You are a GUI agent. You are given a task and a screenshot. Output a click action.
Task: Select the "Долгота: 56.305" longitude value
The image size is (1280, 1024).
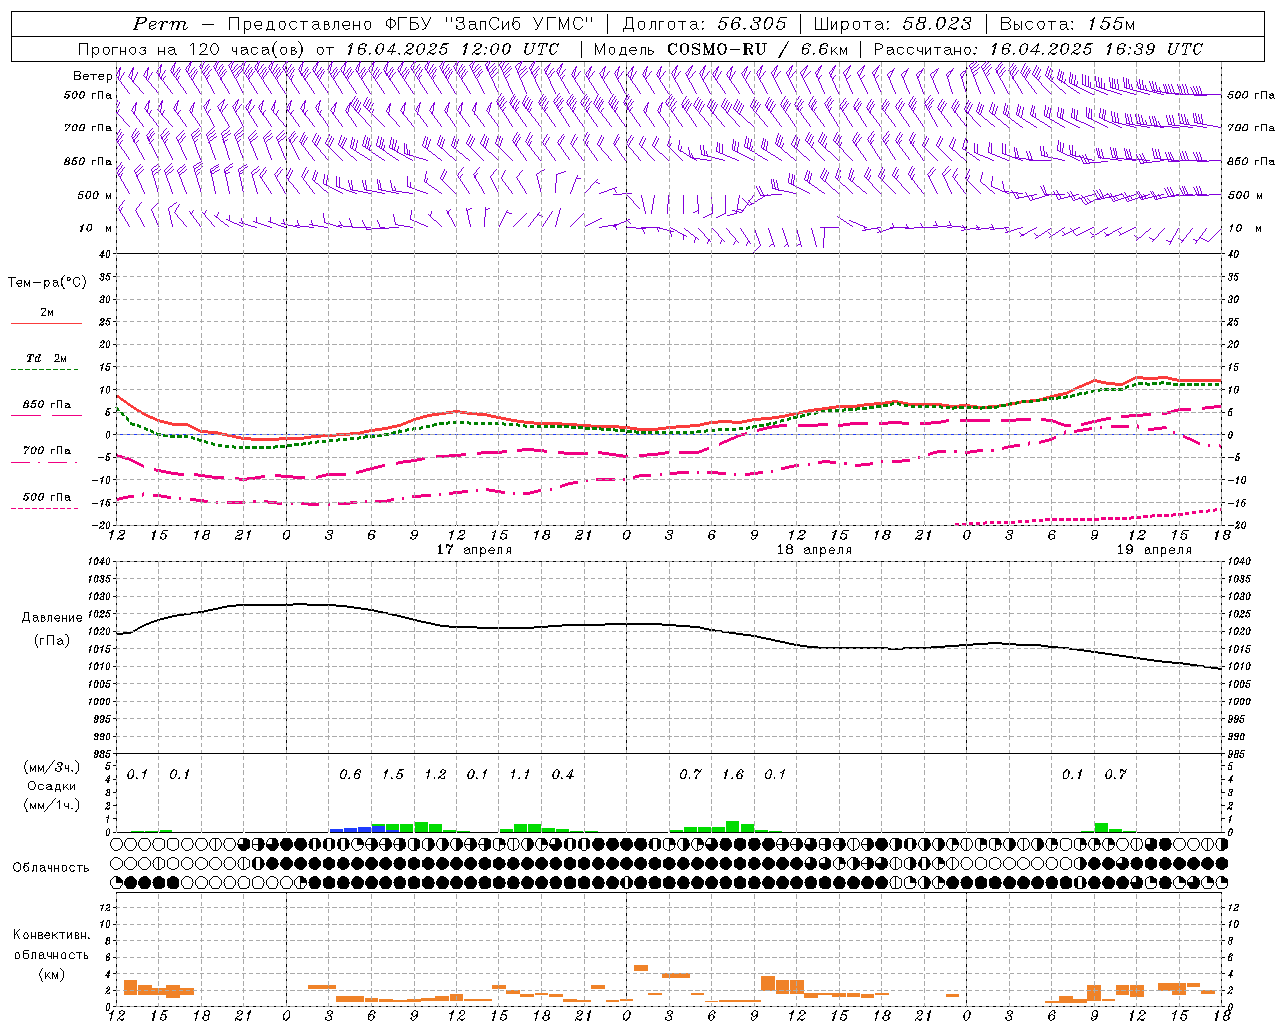coord(704,24)
